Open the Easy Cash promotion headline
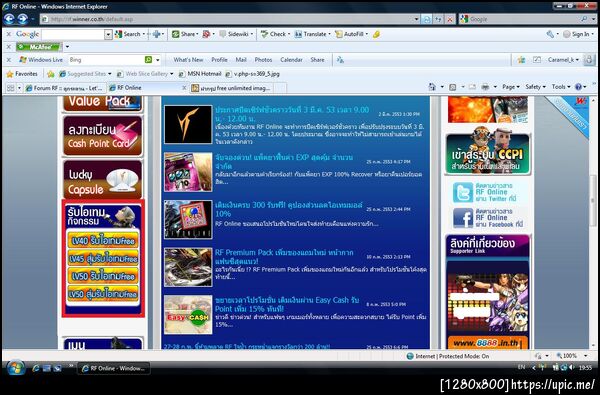The width and height of the screenshot is (600, 395). click(287, 304)
